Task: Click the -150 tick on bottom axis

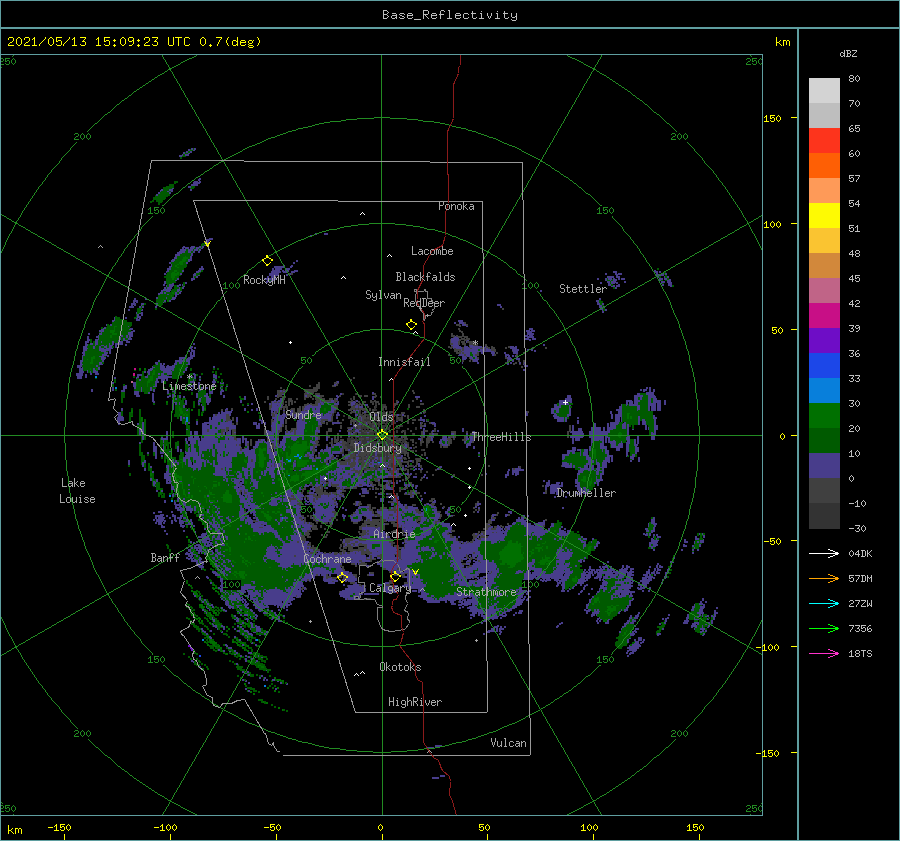Action: click(60, 827)
